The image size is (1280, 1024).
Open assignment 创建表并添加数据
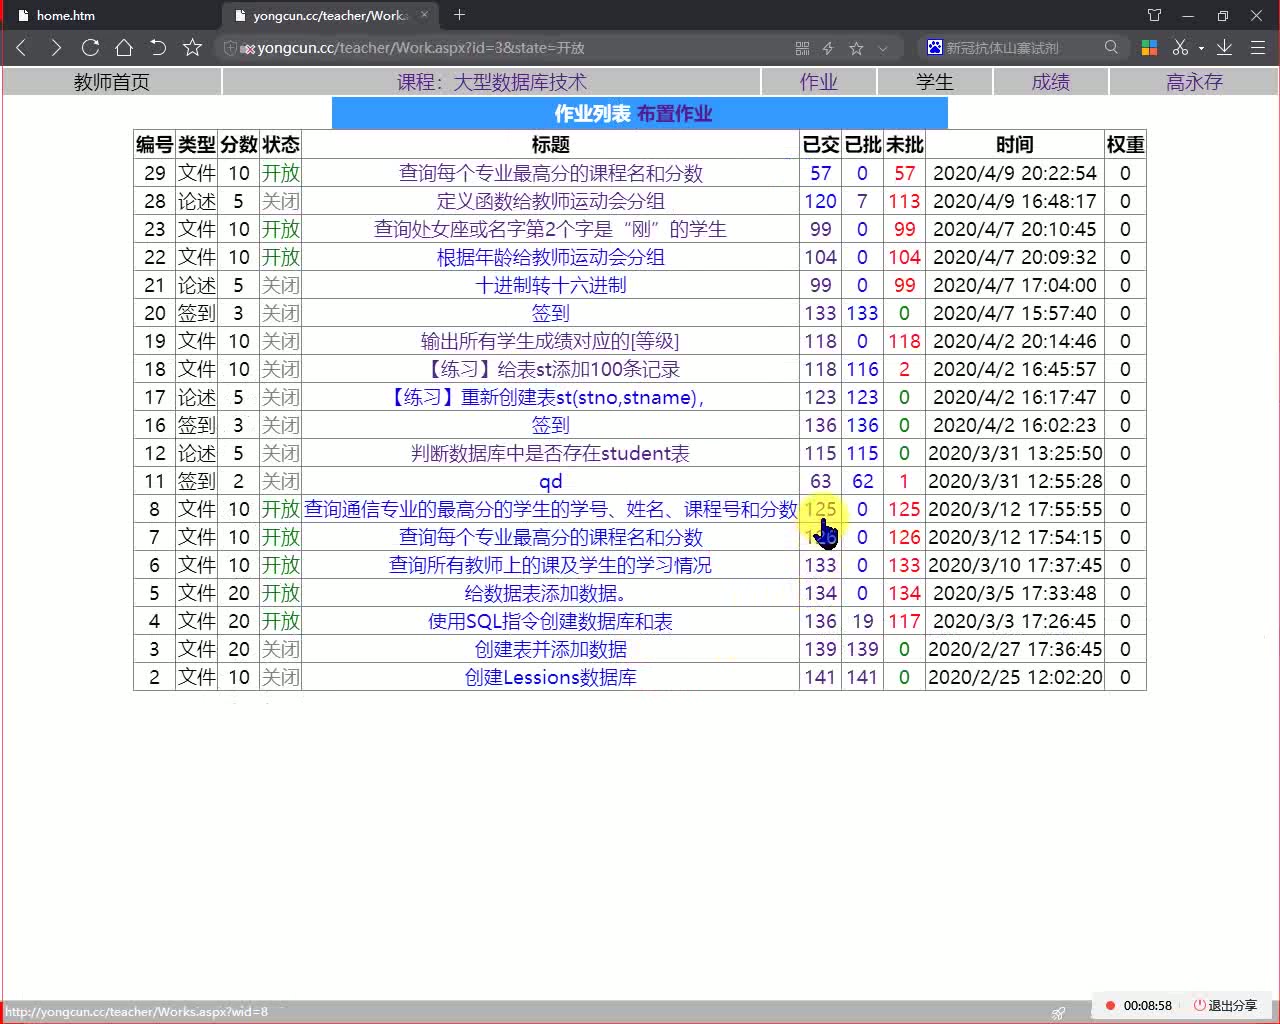[x=550, y=649]
